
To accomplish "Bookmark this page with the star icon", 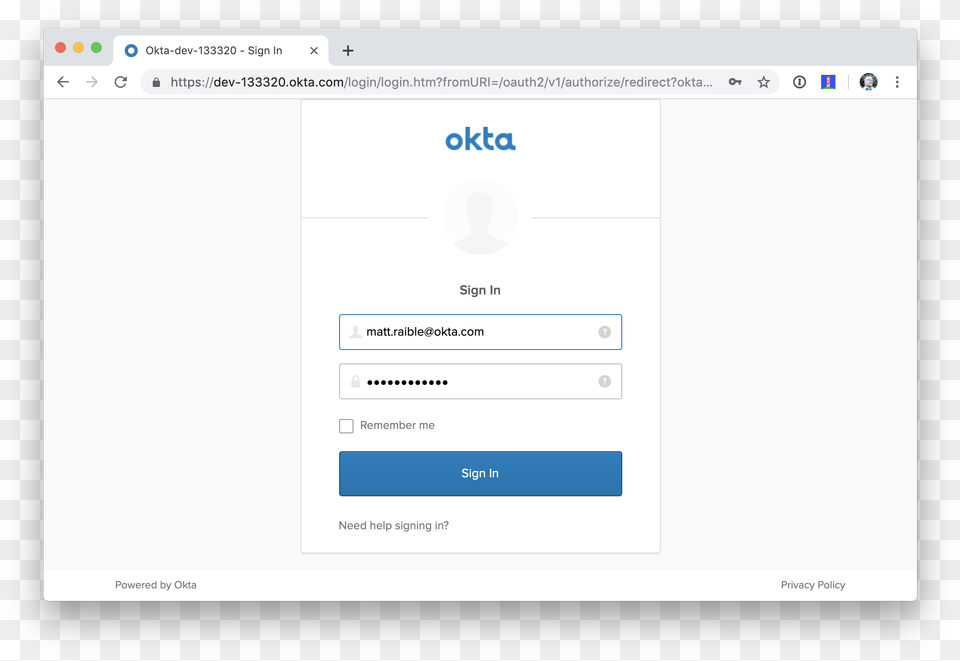I will [x=764, y=82].
